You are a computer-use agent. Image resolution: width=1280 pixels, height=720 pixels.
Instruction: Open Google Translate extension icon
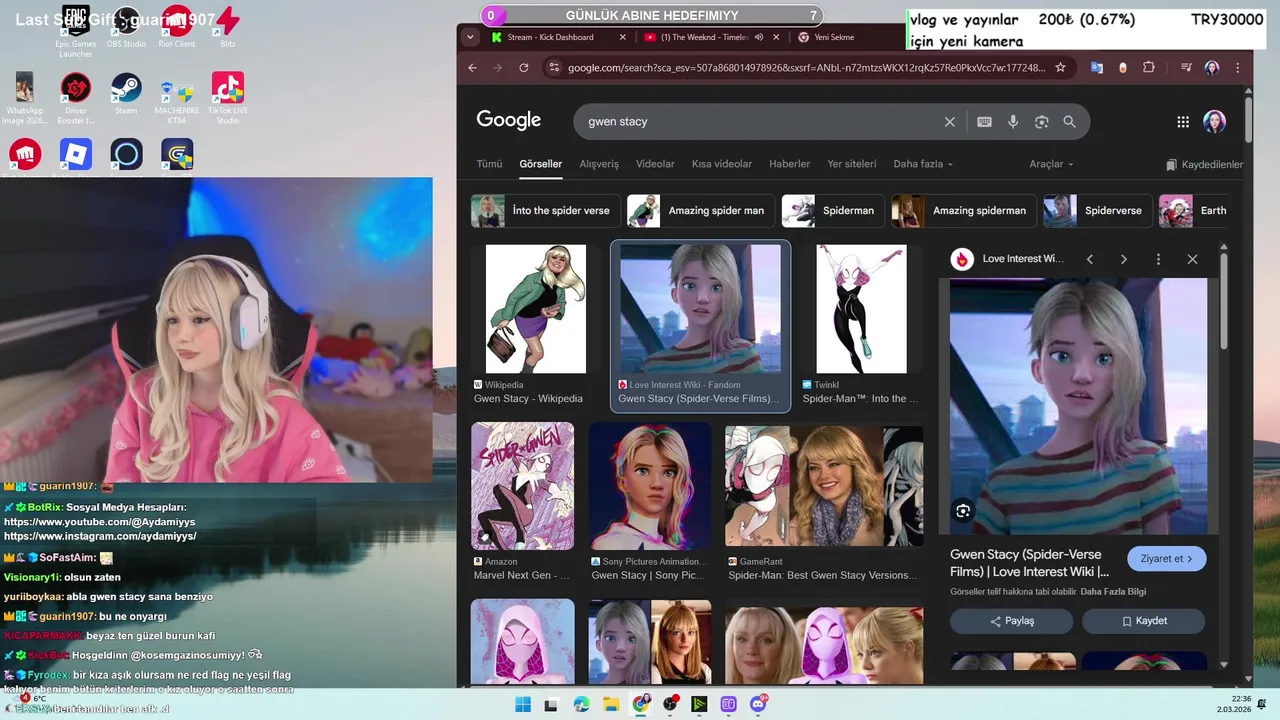pos(1097,67)
